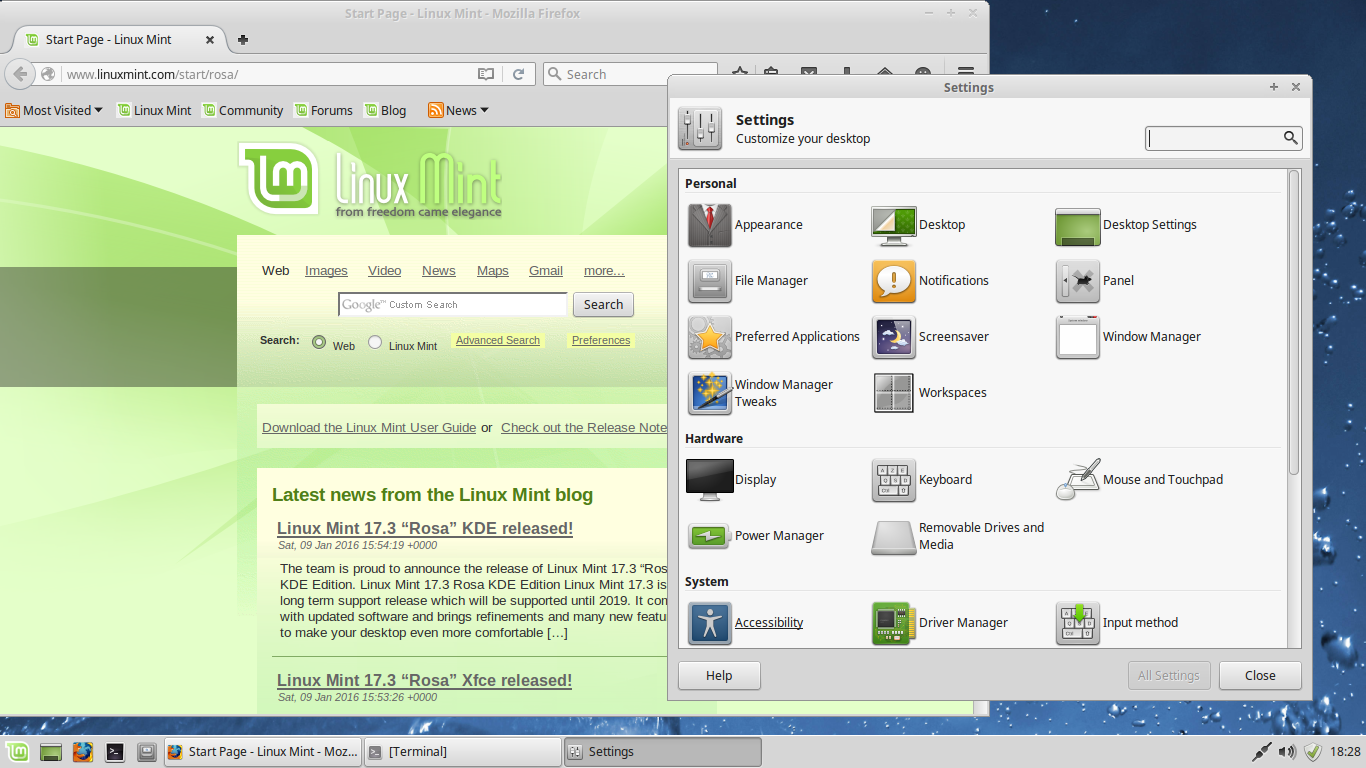Open Download the Linux Mint User Guide link

(x=369, y=428)
